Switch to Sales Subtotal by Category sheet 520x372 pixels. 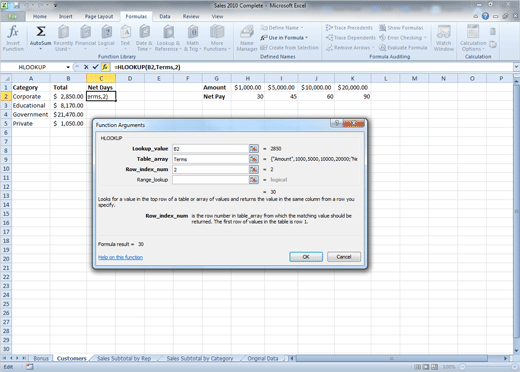[x=200, y=358]
